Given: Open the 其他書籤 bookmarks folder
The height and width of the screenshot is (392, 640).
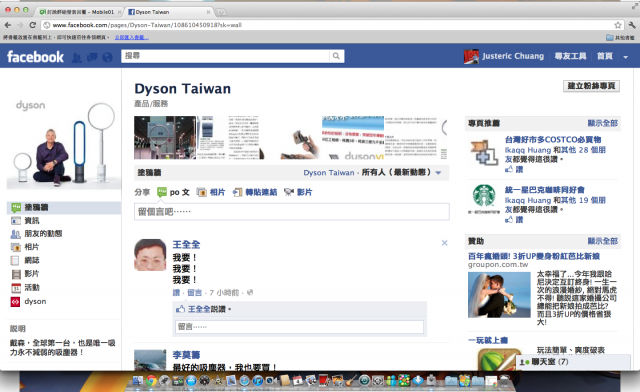Looking at the screenshot, I should [x=620, y=38].
